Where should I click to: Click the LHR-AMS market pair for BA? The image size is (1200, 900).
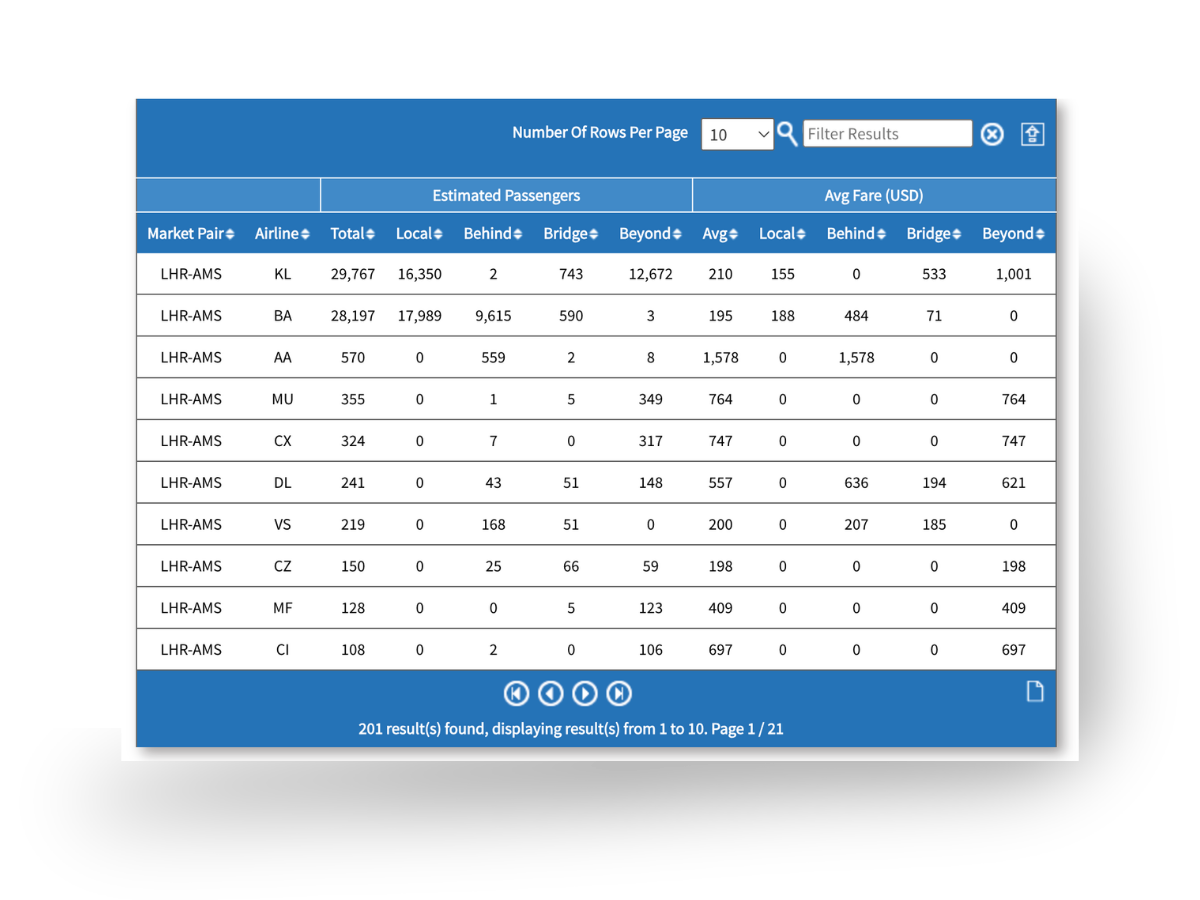pos(191,316)
